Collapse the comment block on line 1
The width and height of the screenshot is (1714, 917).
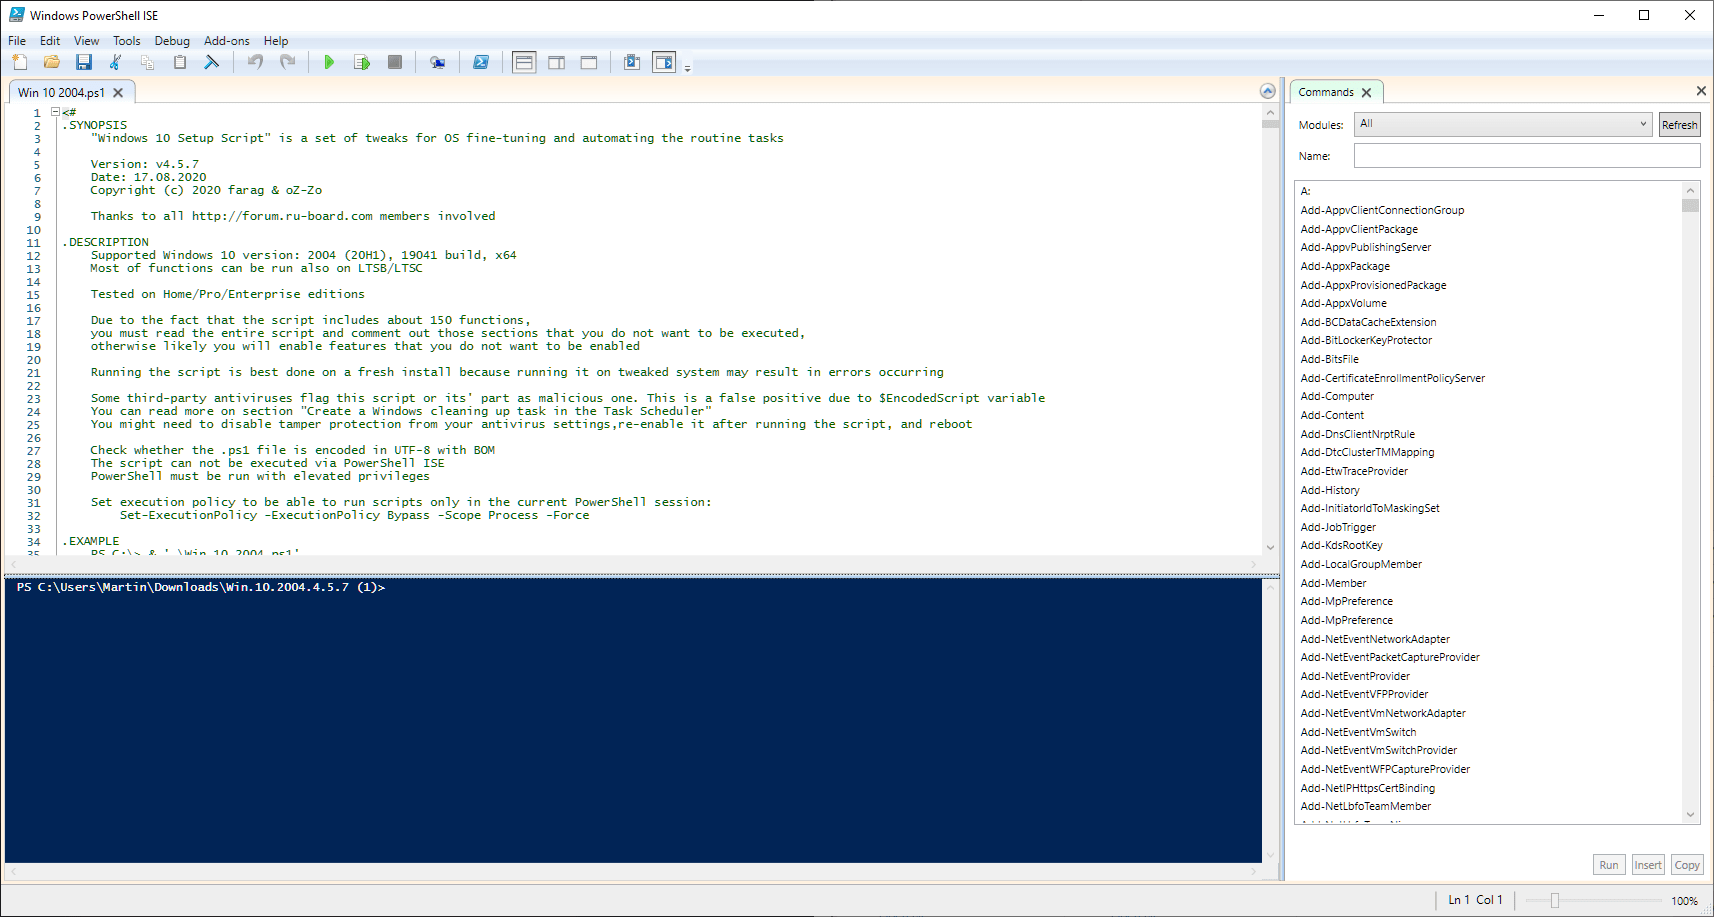[x=56, y=112]
